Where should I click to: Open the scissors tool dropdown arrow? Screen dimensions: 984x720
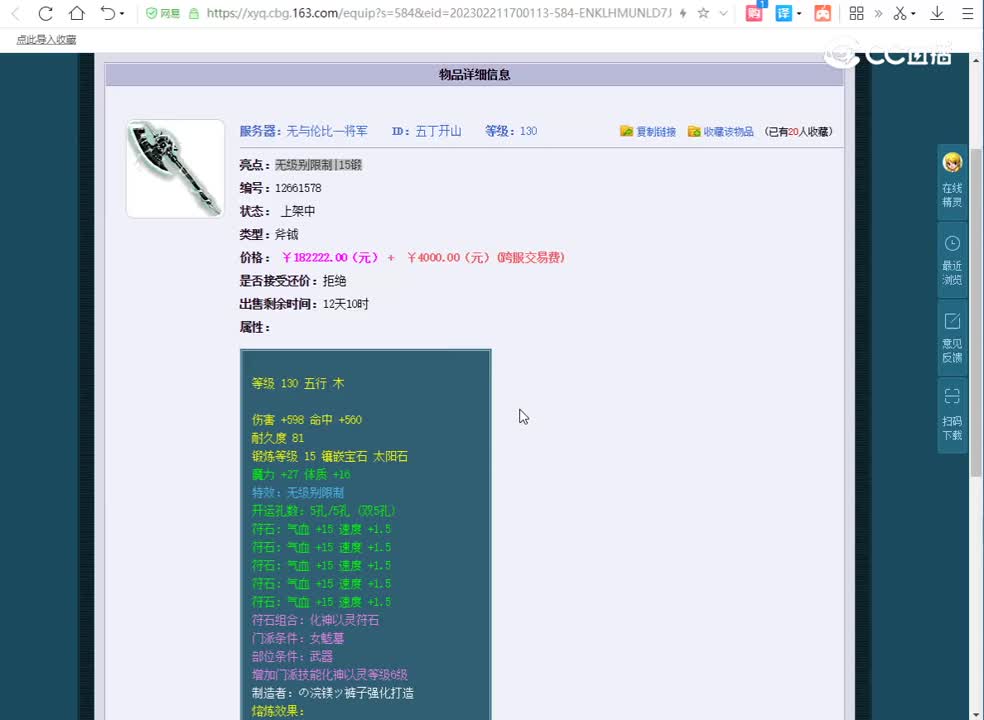click(x=913, y=14)
